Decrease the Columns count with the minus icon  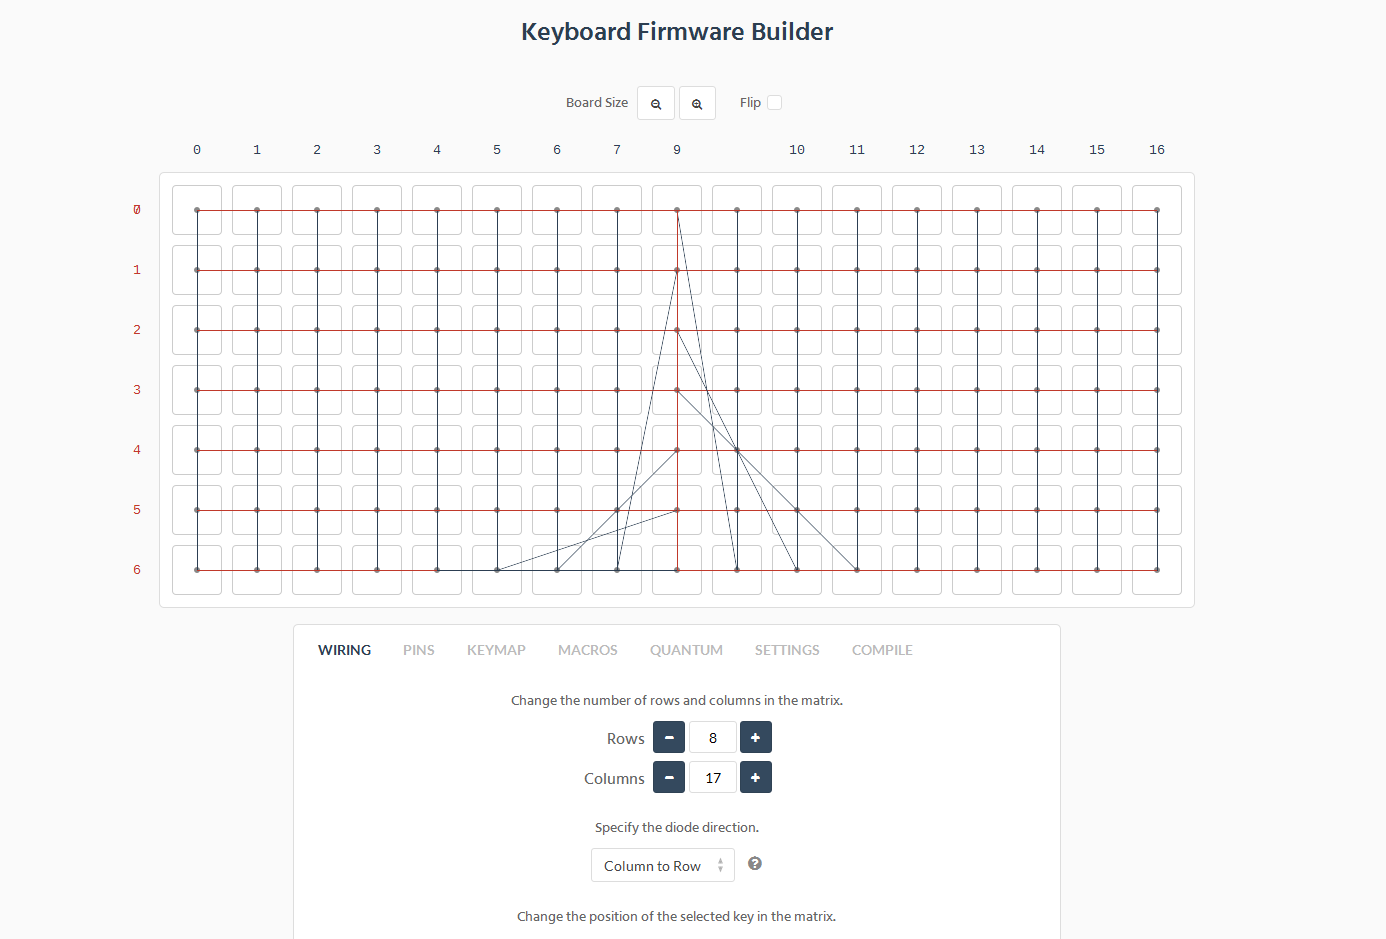point(668,777)
